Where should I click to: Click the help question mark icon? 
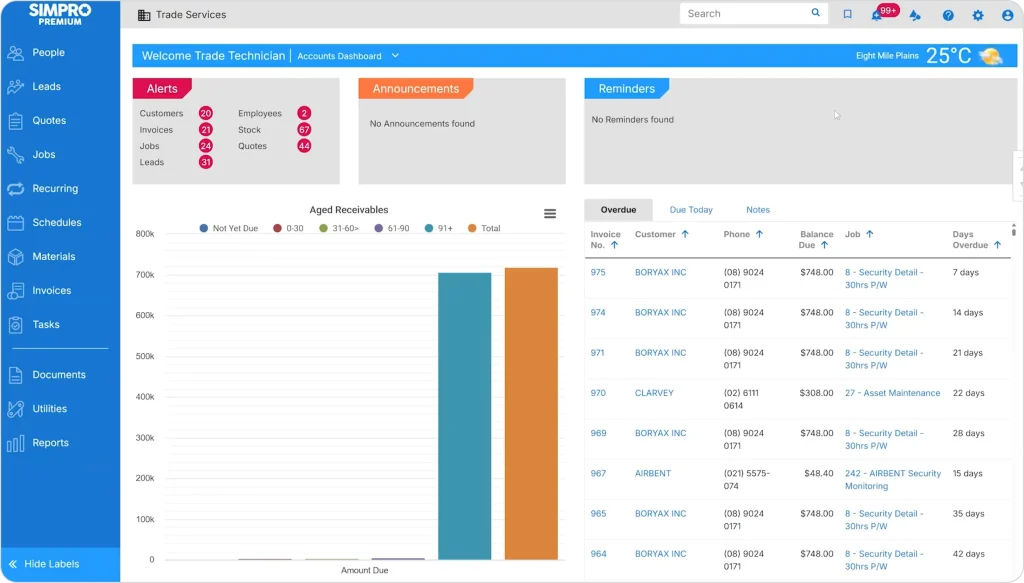pos(948,15)
